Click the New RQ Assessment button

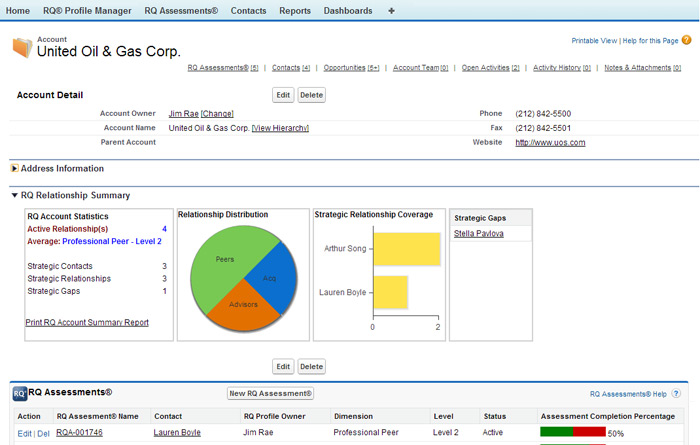[270, 393]
